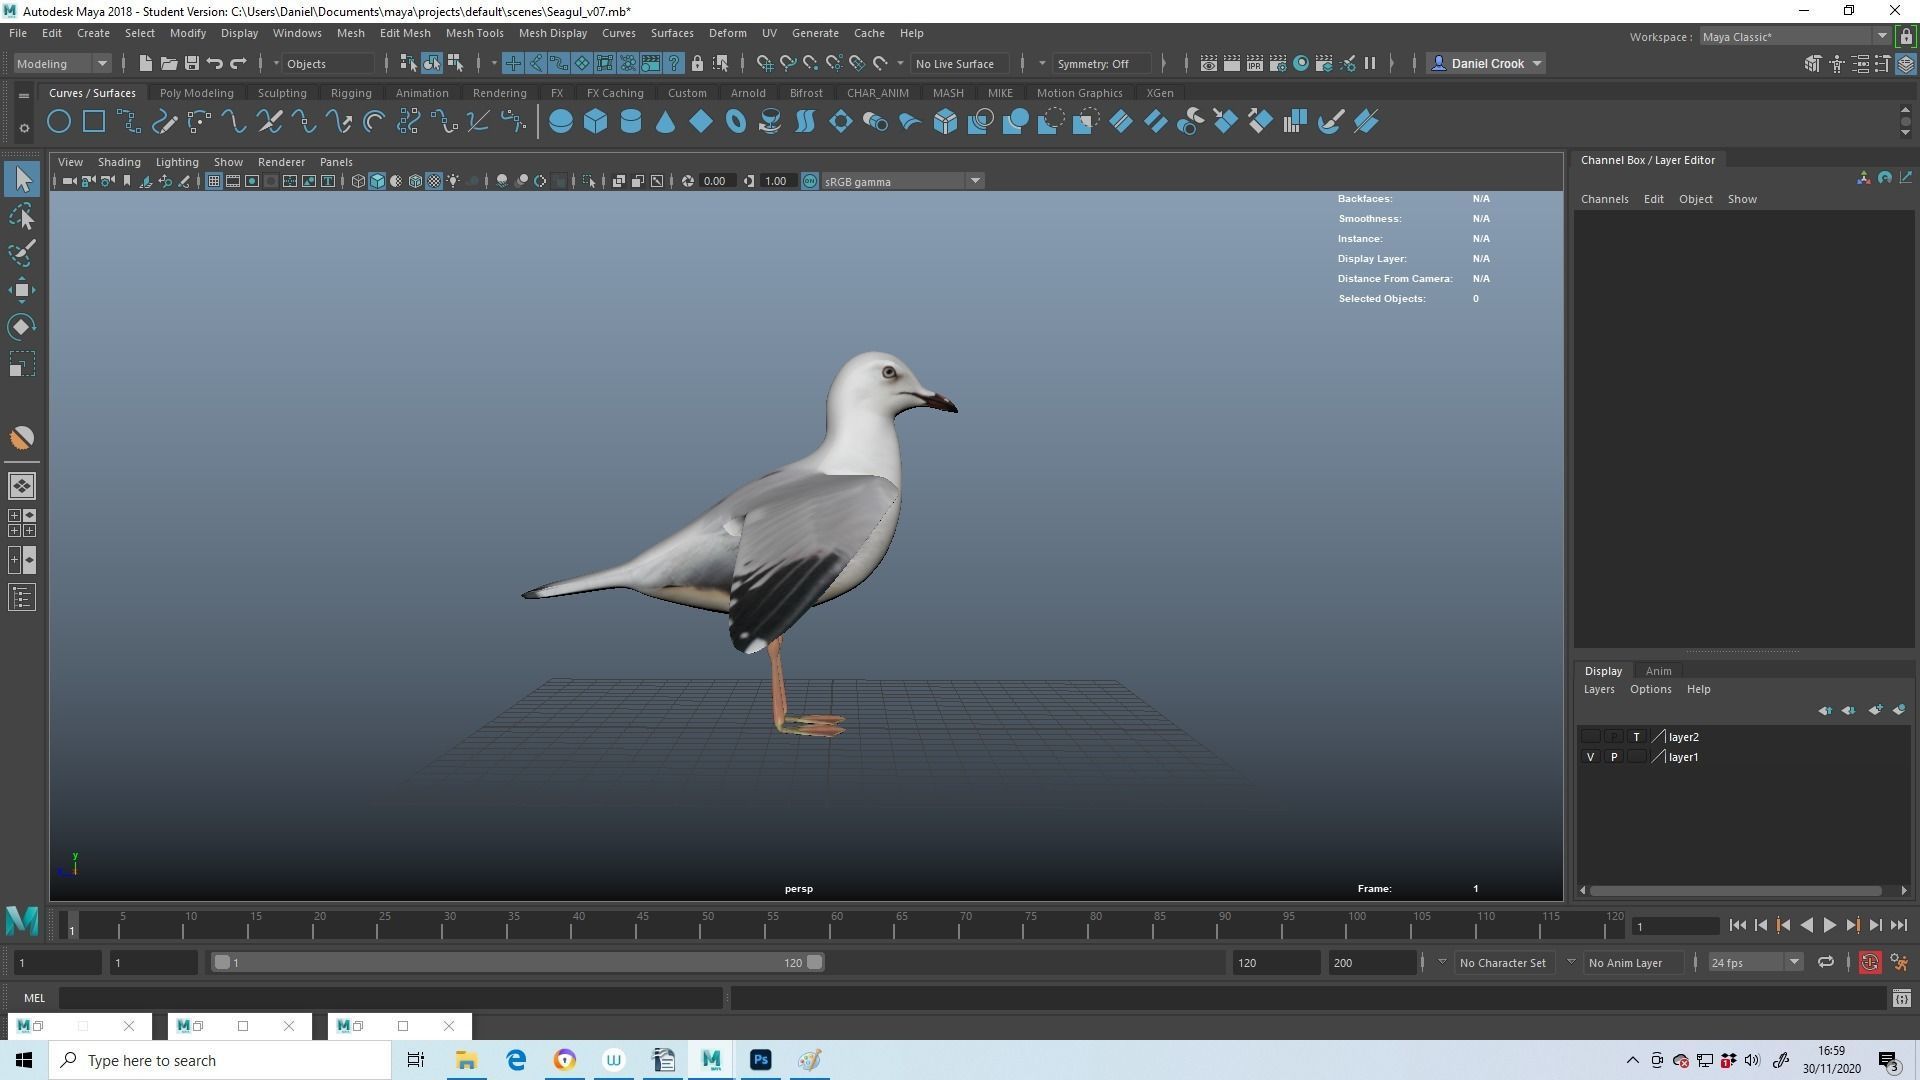1920x1080 pixels.
Task: Create a NURBS Cone from shelf
Action: coord(666,122)
